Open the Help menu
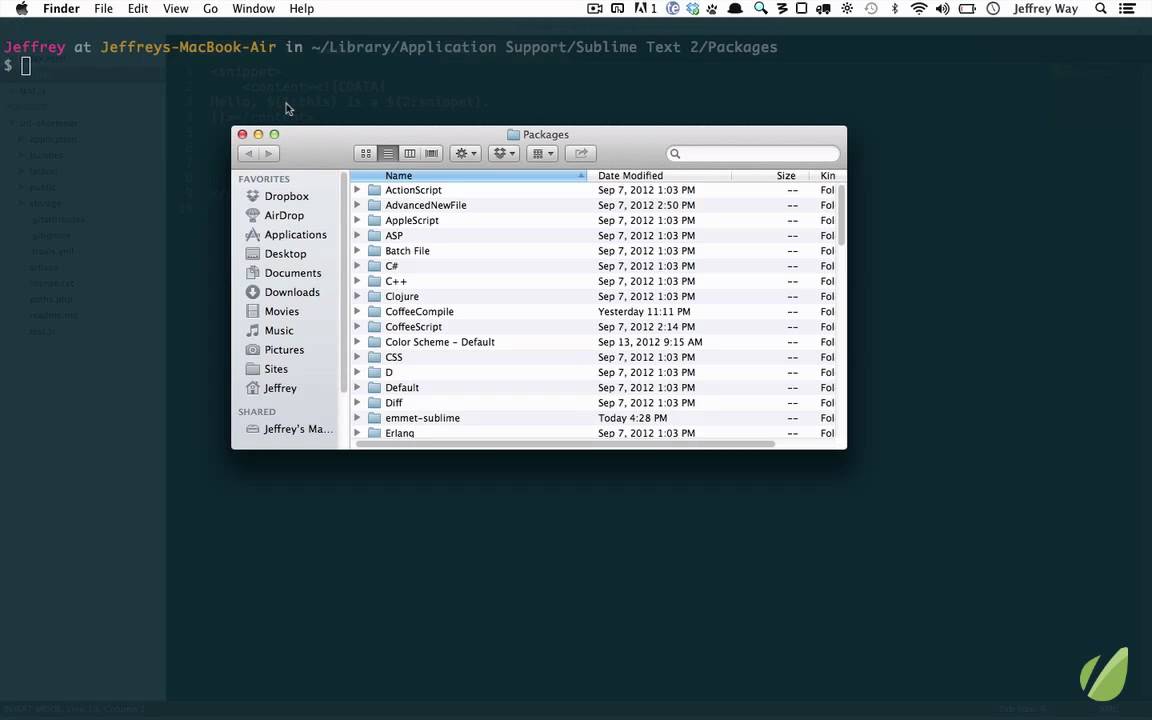This screenshot has height=720, width=1152. tap(301, 9)
